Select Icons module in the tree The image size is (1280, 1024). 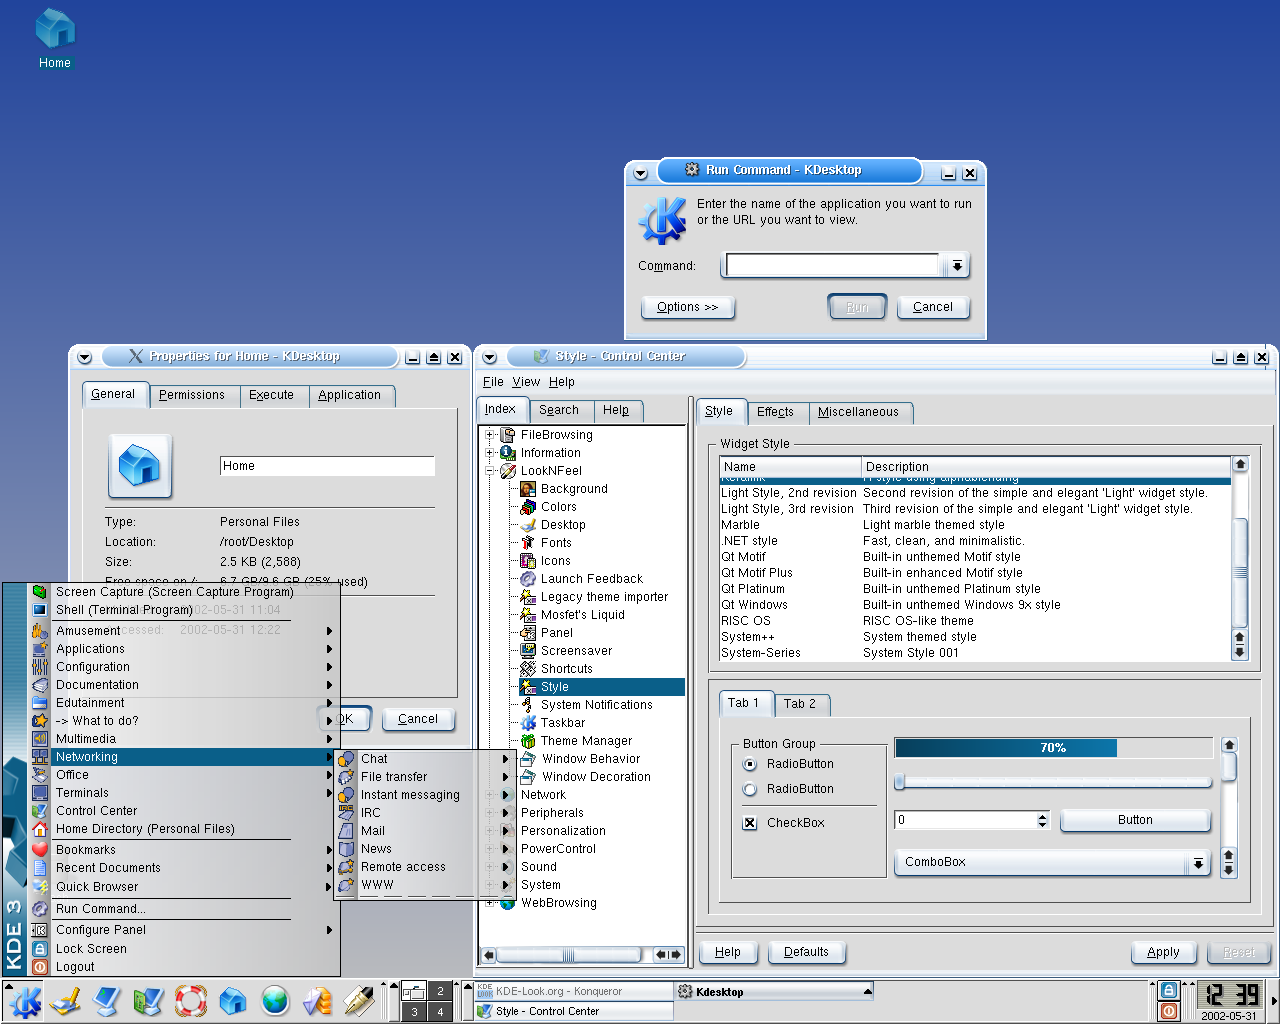tap(555, 561)
